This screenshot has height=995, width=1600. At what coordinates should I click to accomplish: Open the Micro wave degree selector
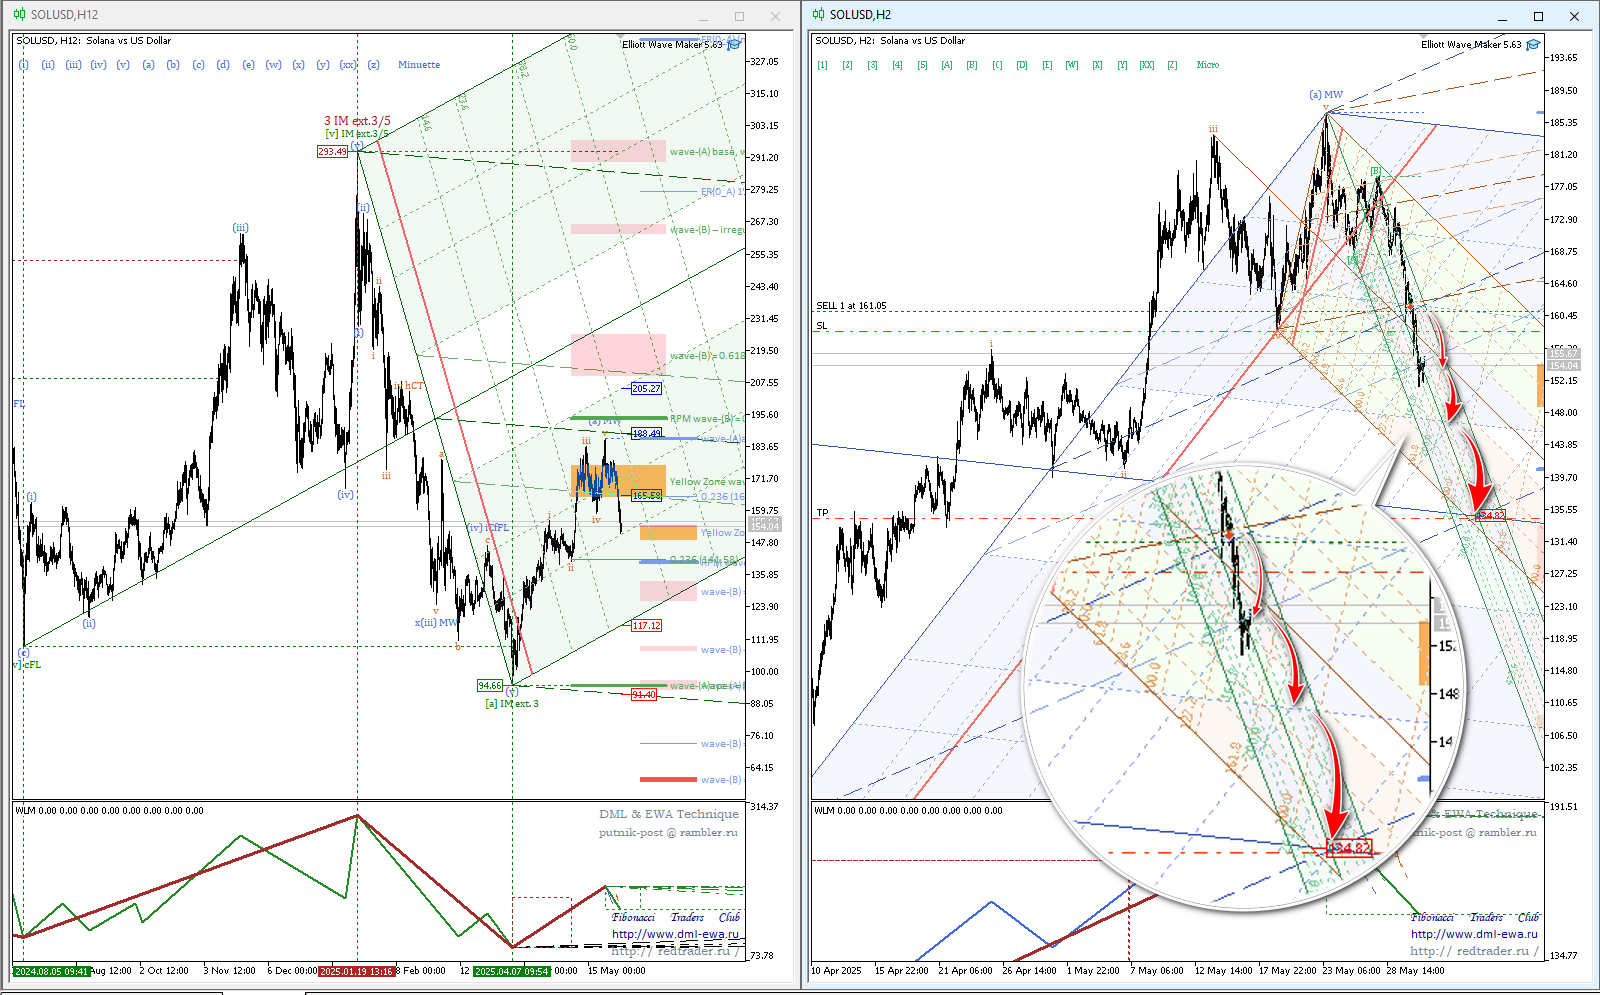(1208, 65)
